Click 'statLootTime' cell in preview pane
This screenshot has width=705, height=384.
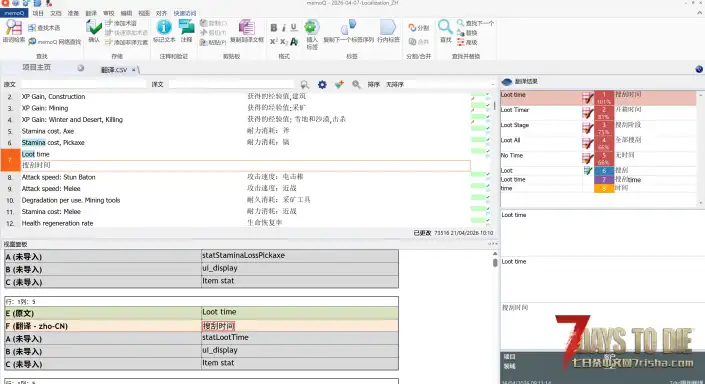coord(299,338)
